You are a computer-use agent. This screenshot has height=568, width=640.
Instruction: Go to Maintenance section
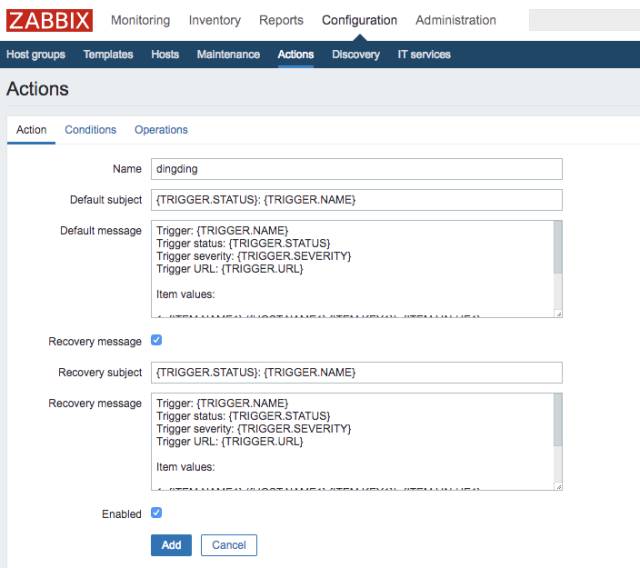228,54
